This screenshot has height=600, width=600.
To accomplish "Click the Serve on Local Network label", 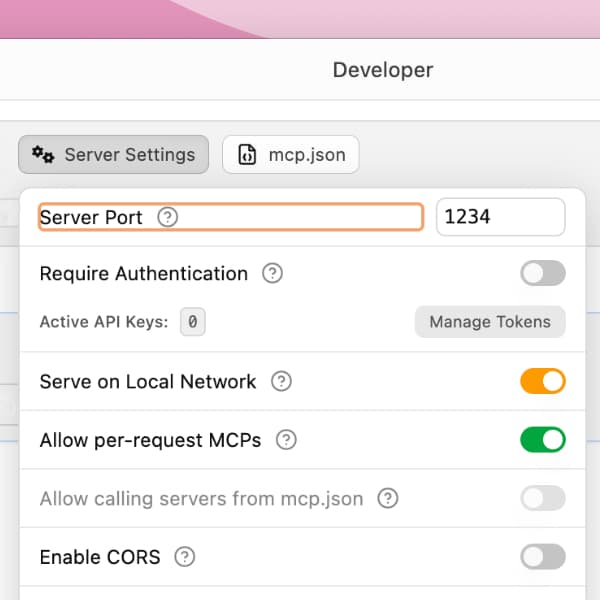I will point(148,382).
